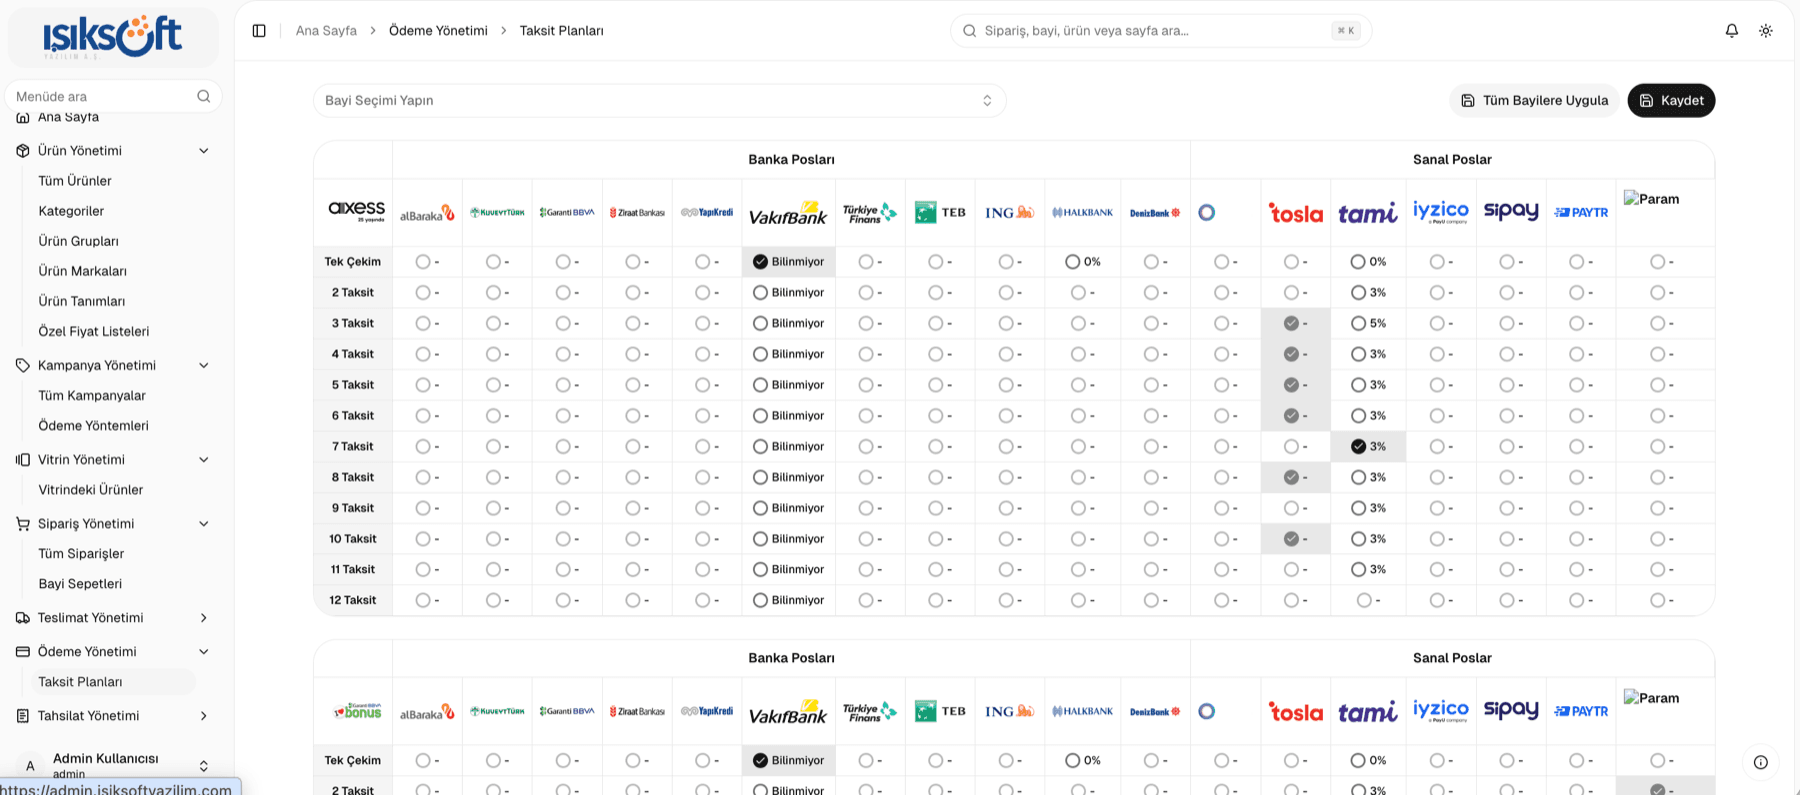The image size is (1800, 795).
Task: Click the info circle icon at bottom right
Action: coord(1761,762)
